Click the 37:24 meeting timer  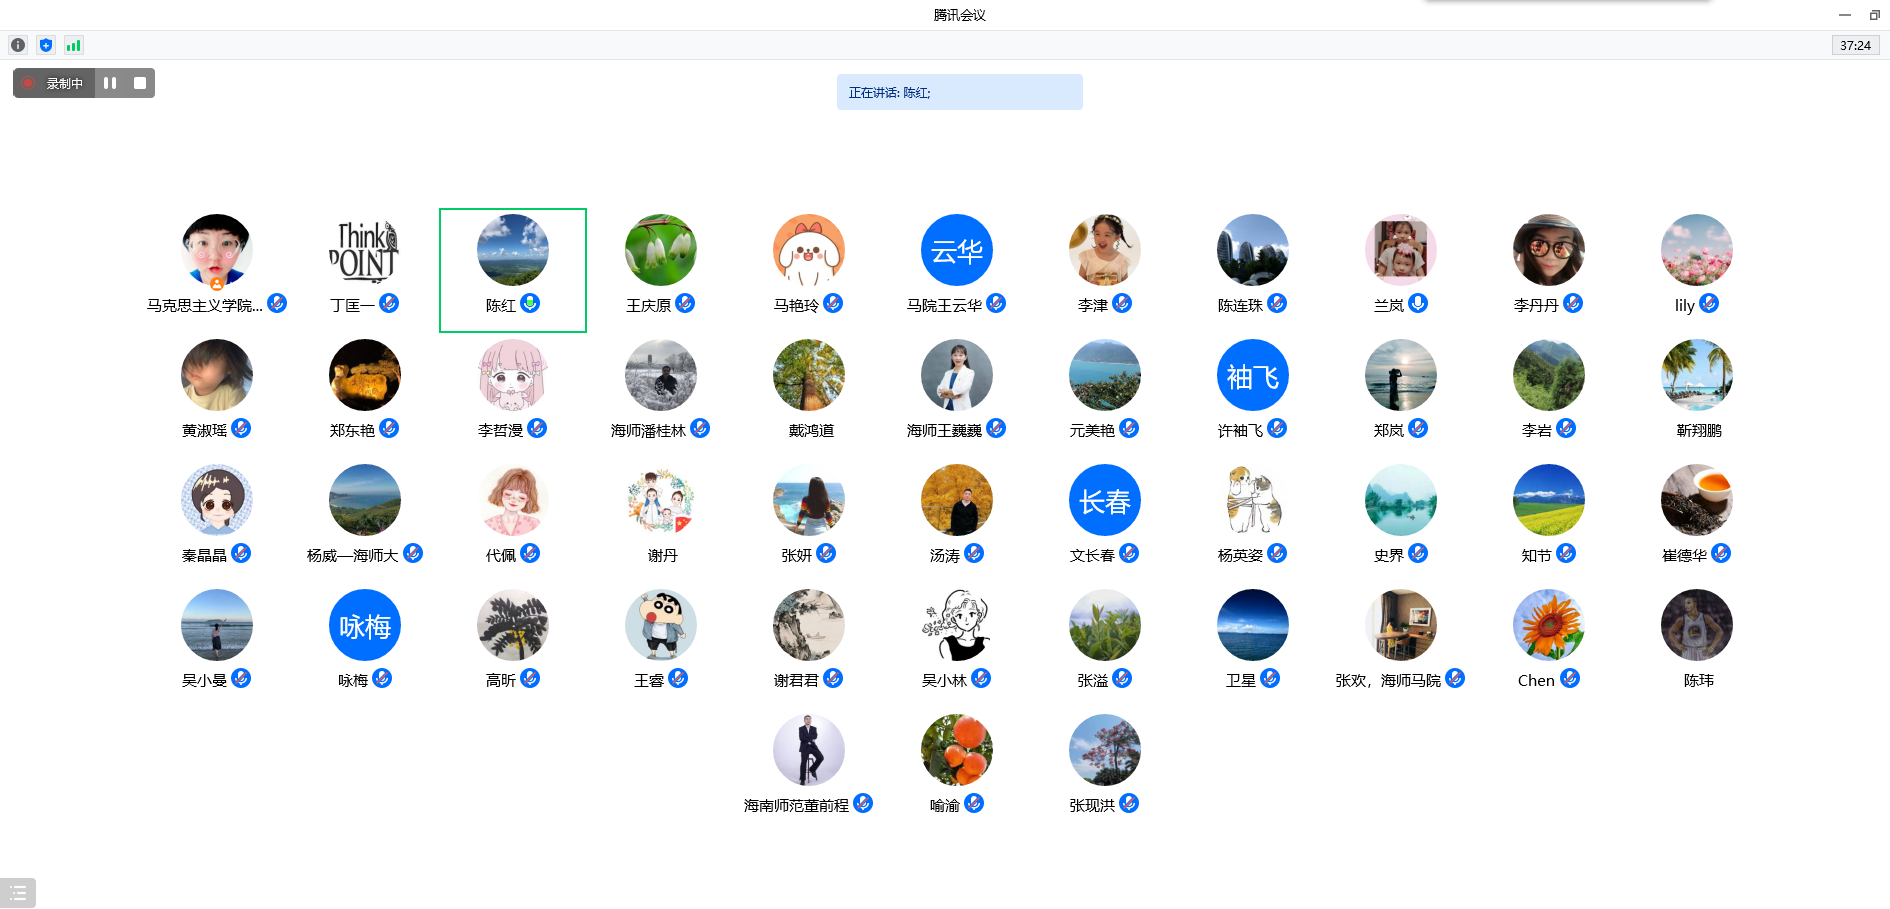(1855, 45)
